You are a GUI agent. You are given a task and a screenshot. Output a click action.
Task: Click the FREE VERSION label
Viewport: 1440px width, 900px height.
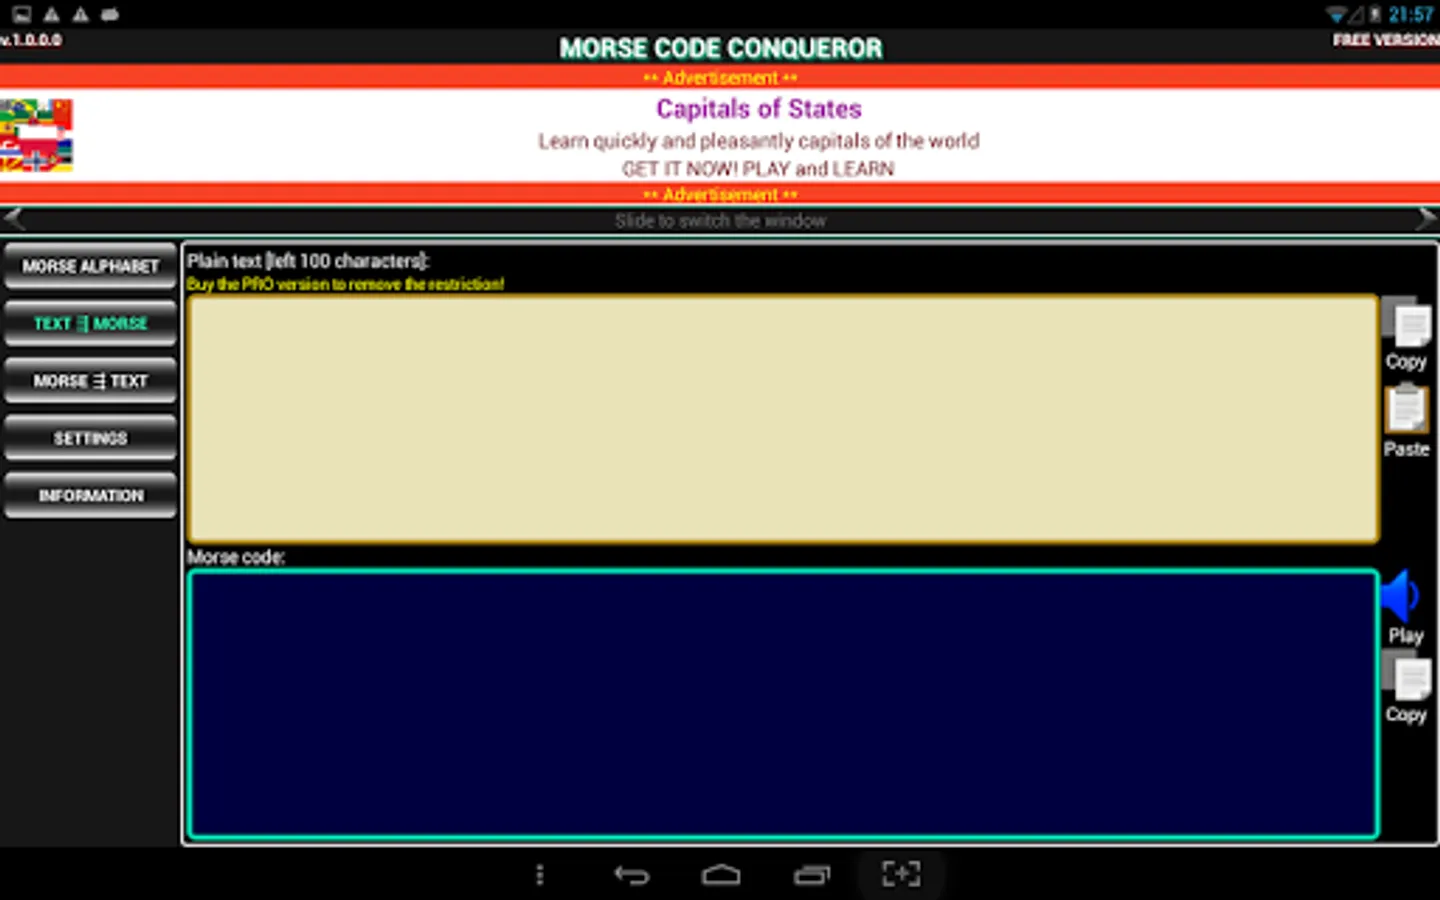point(1386,40)
